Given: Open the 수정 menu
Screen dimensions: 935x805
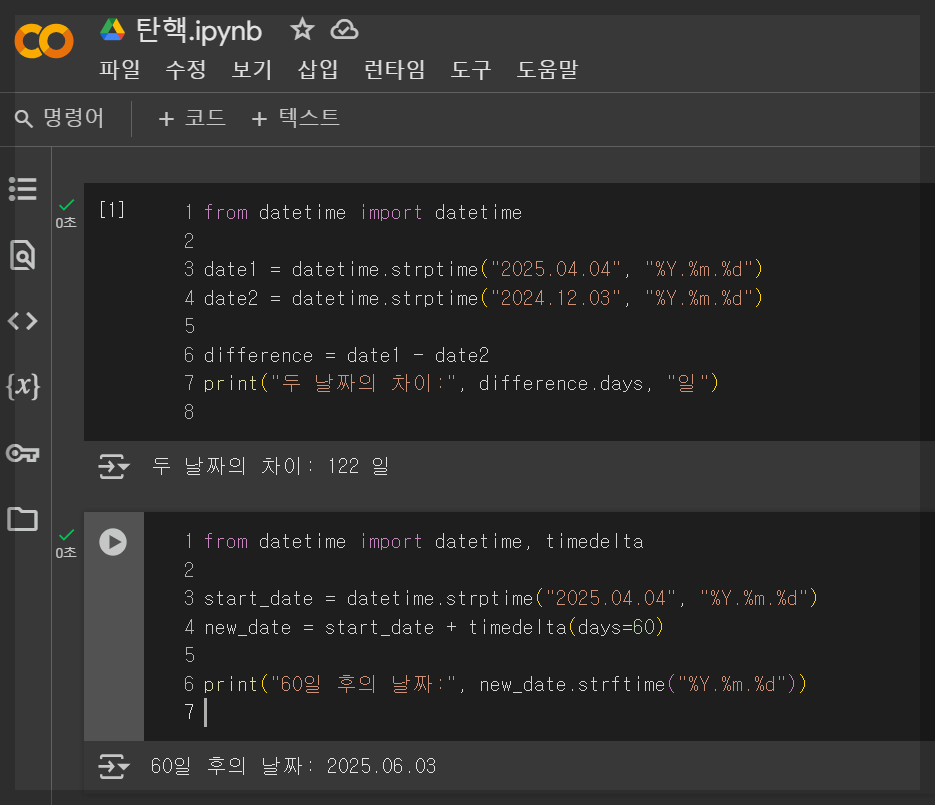Looking at the screenshot, I should 185,69.
